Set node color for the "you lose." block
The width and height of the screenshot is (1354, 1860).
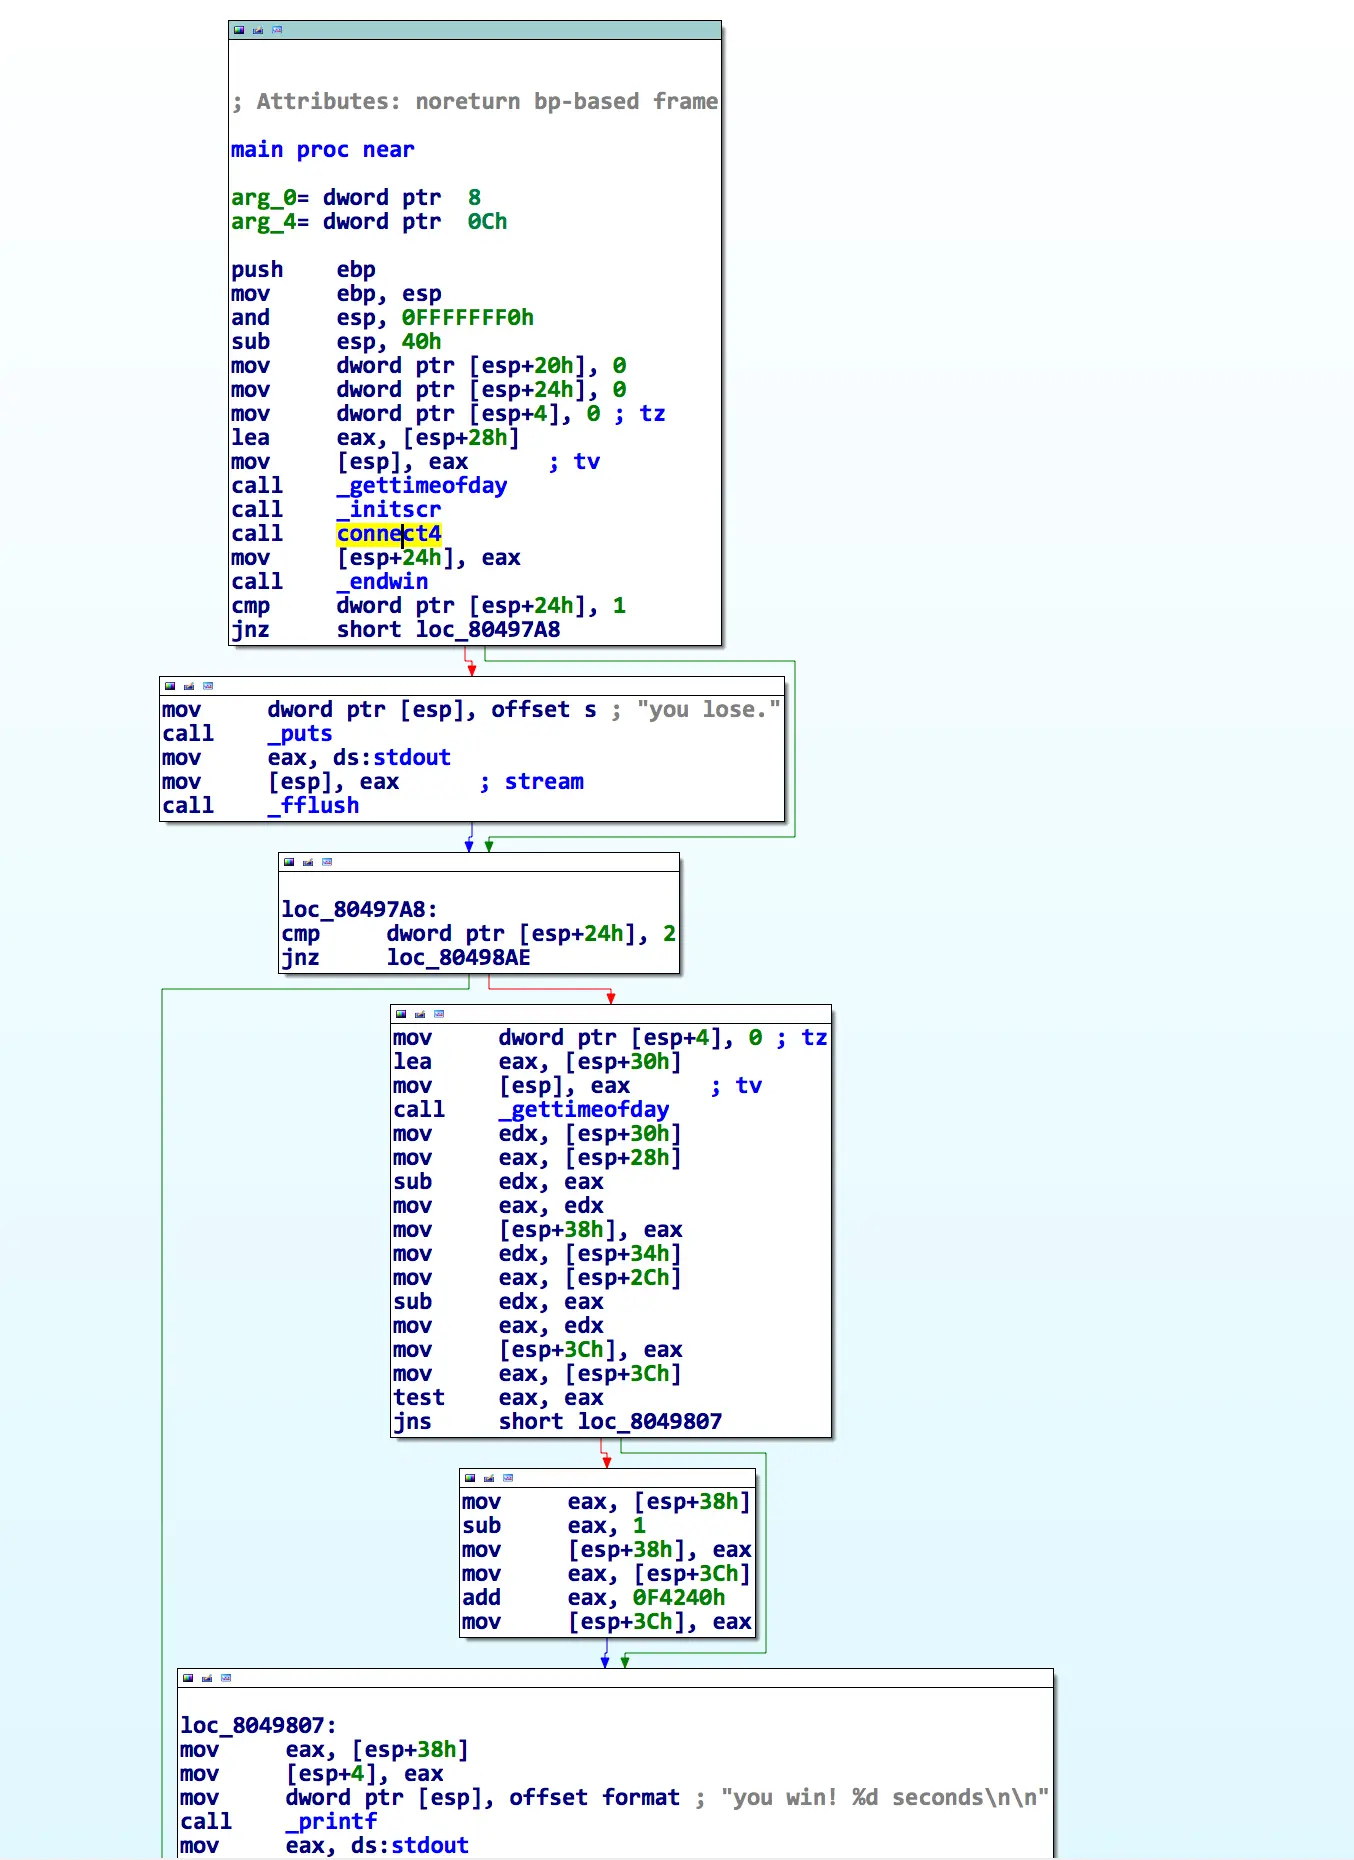pos(170,686)
